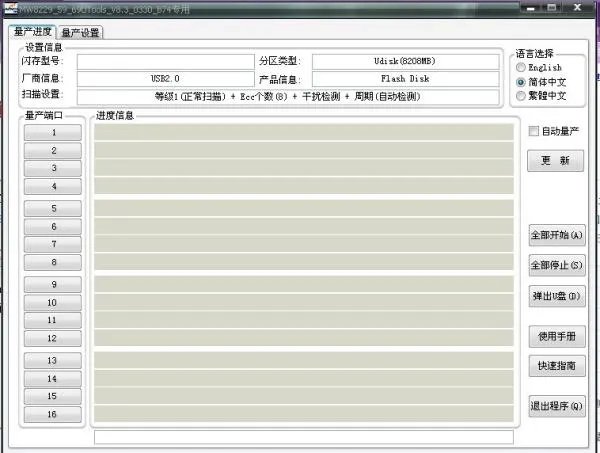
Task: Click production port button 15
Action: (x=53, y=396)
